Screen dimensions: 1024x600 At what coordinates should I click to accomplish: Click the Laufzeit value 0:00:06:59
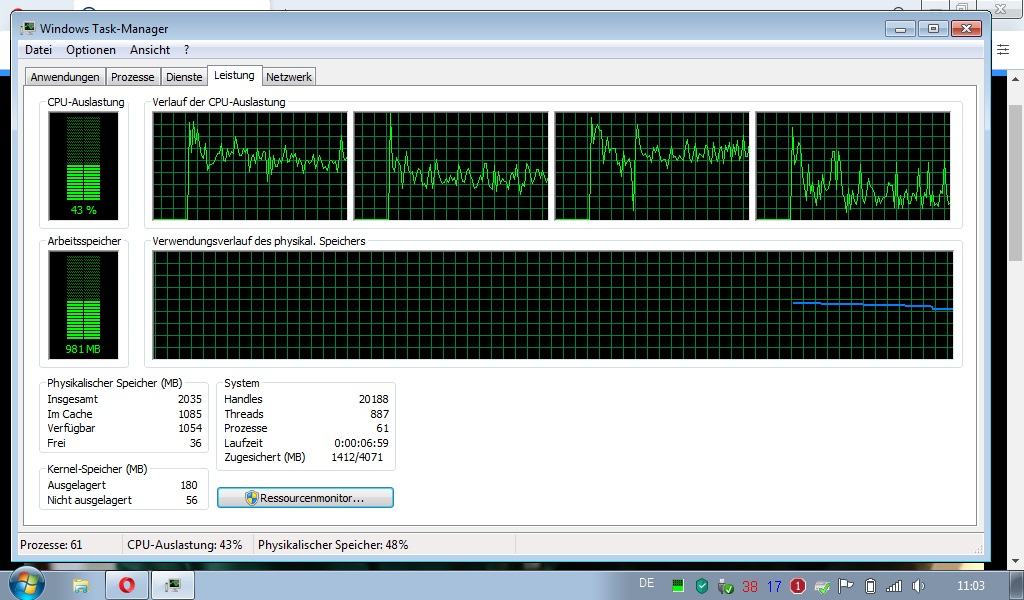pos(361,443)
